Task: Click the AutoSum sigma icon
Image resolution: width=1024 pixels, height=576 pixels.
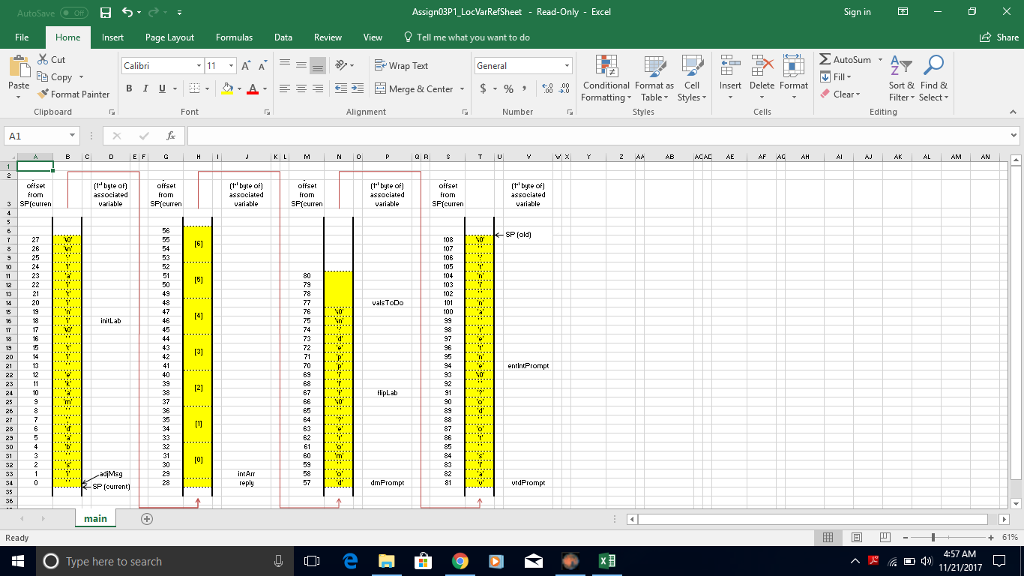Action: [x=826, y=60]
